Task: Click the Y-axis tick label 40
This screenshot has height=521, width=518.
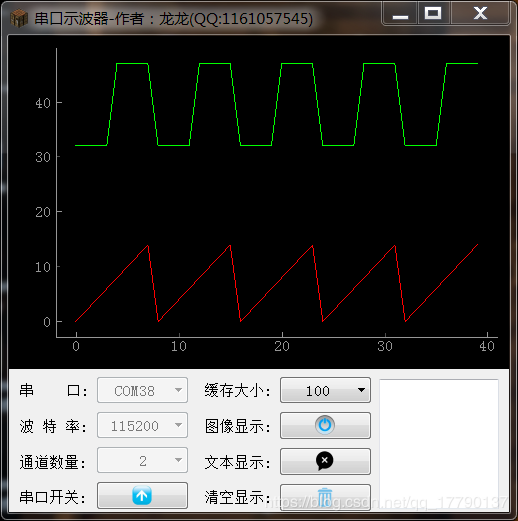Action: point(43,103)
